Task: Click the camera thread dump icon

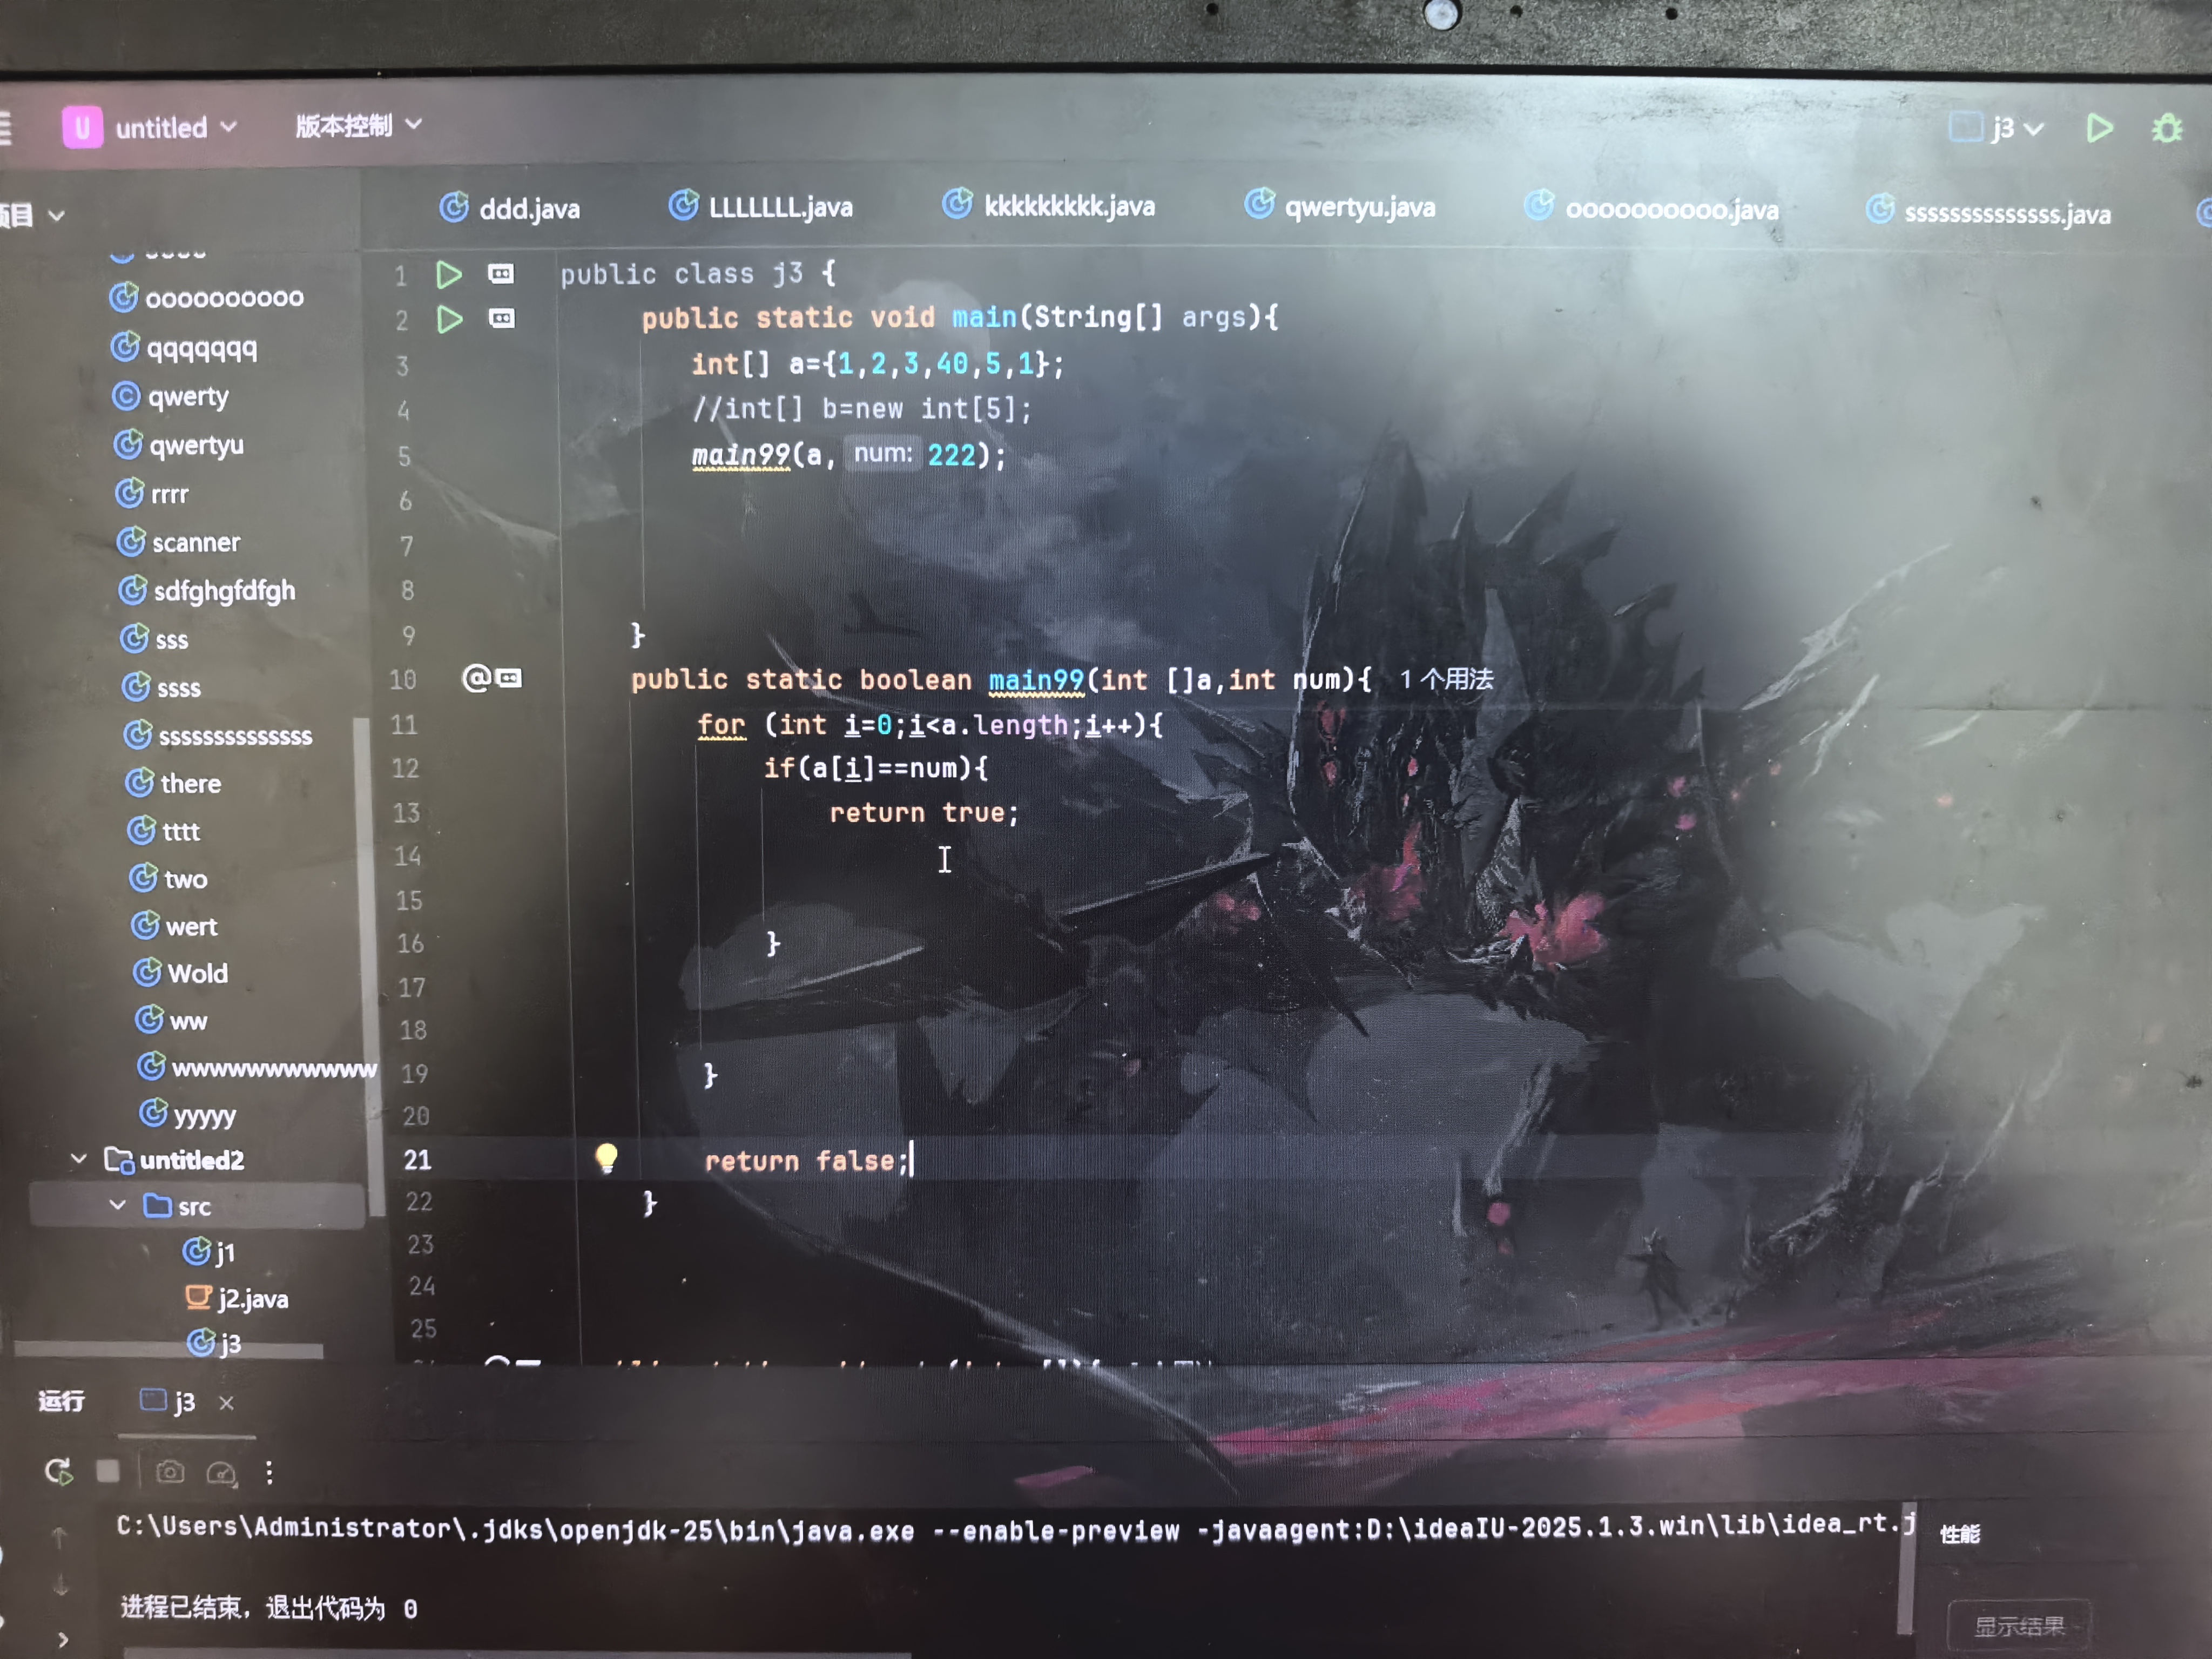Action: click(x=170, y=1472)
